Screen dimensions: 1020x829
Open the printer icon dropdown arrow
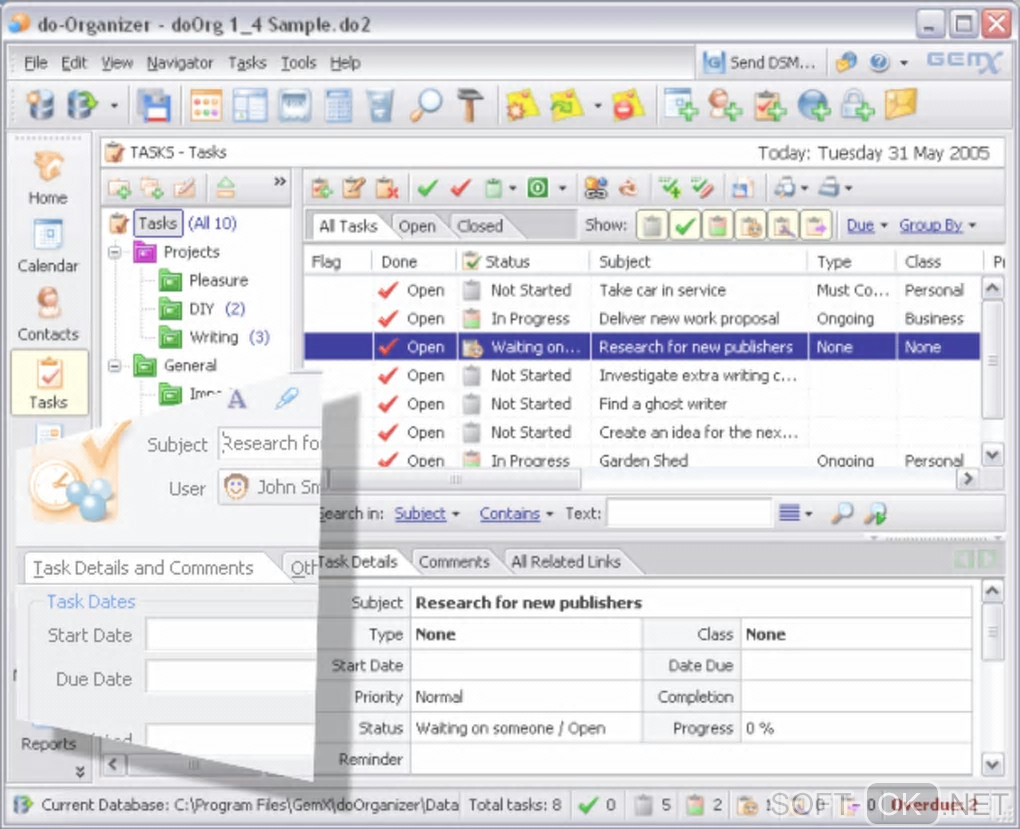[x=849, y=189]
